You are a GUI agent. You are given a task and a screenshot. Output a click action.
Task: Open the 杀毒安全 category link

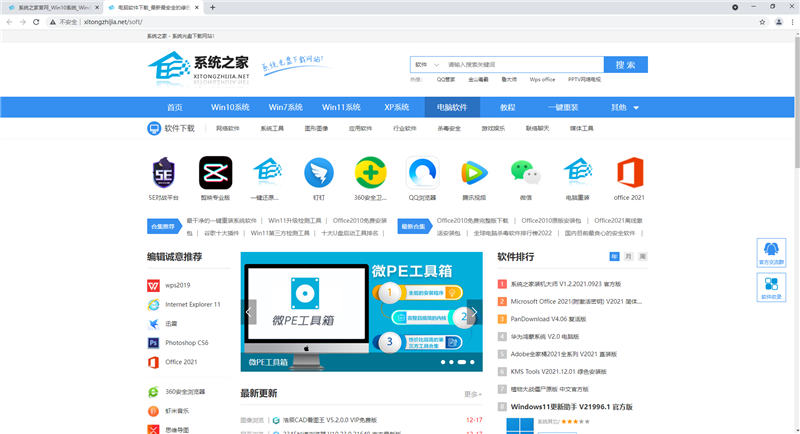tap(449, 129)
